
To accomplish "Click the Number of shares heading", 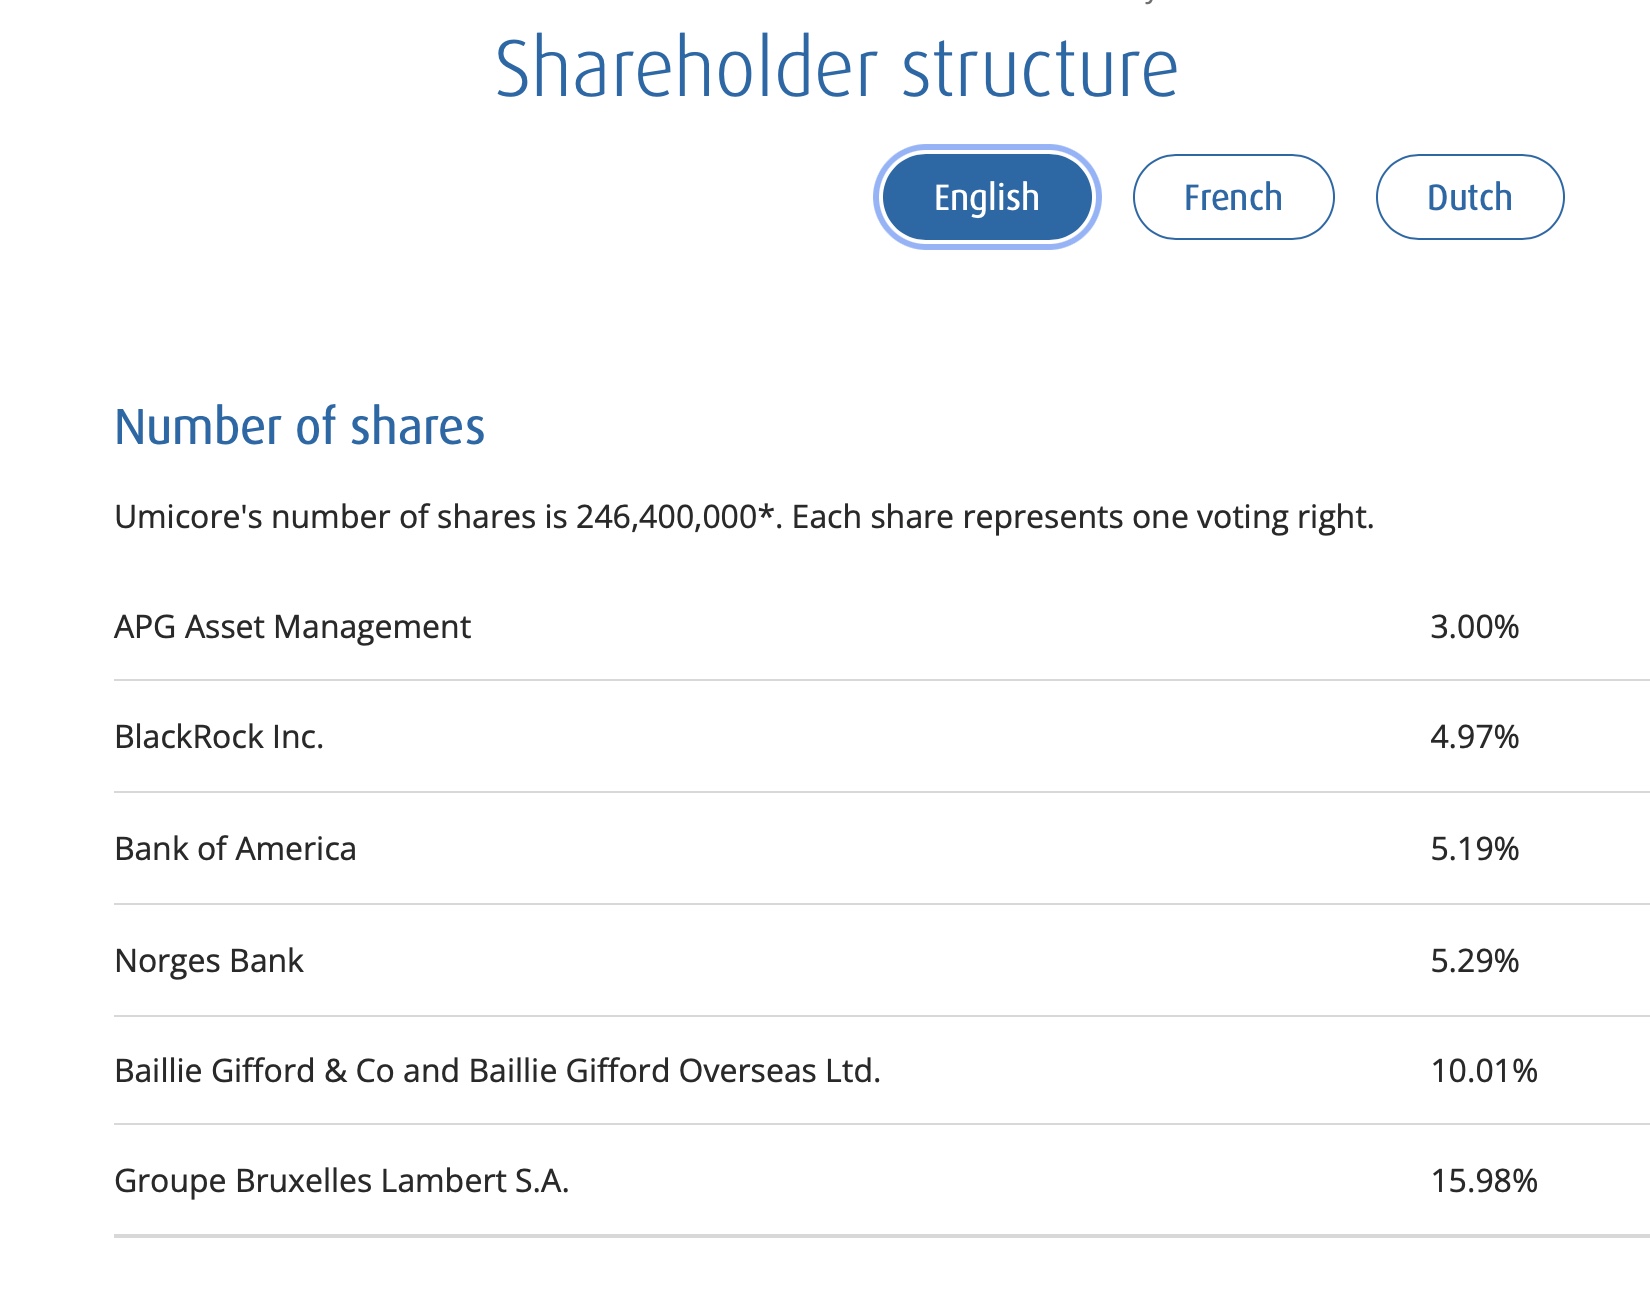I will [299, 427].
